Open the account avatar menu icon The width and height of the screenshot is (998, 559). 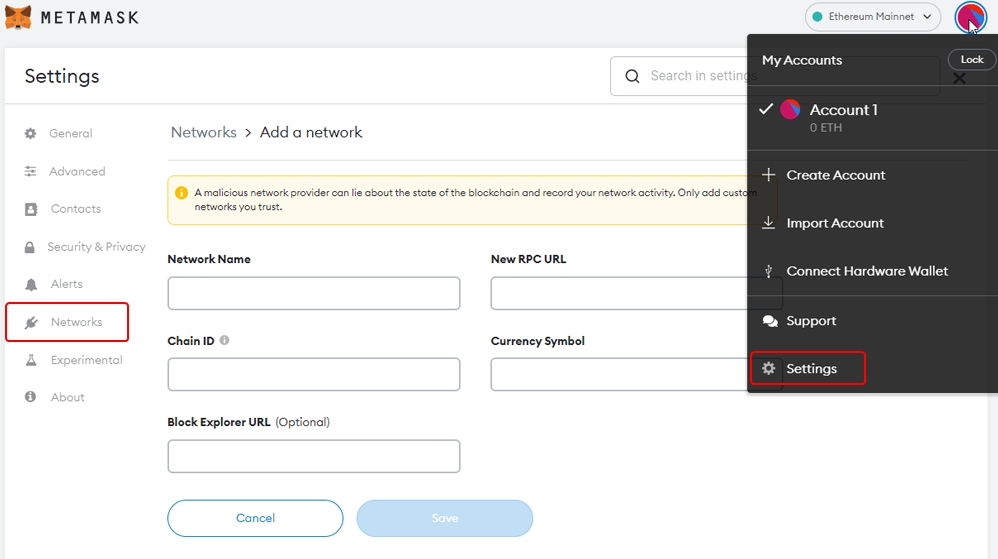(x=970, y=17)
